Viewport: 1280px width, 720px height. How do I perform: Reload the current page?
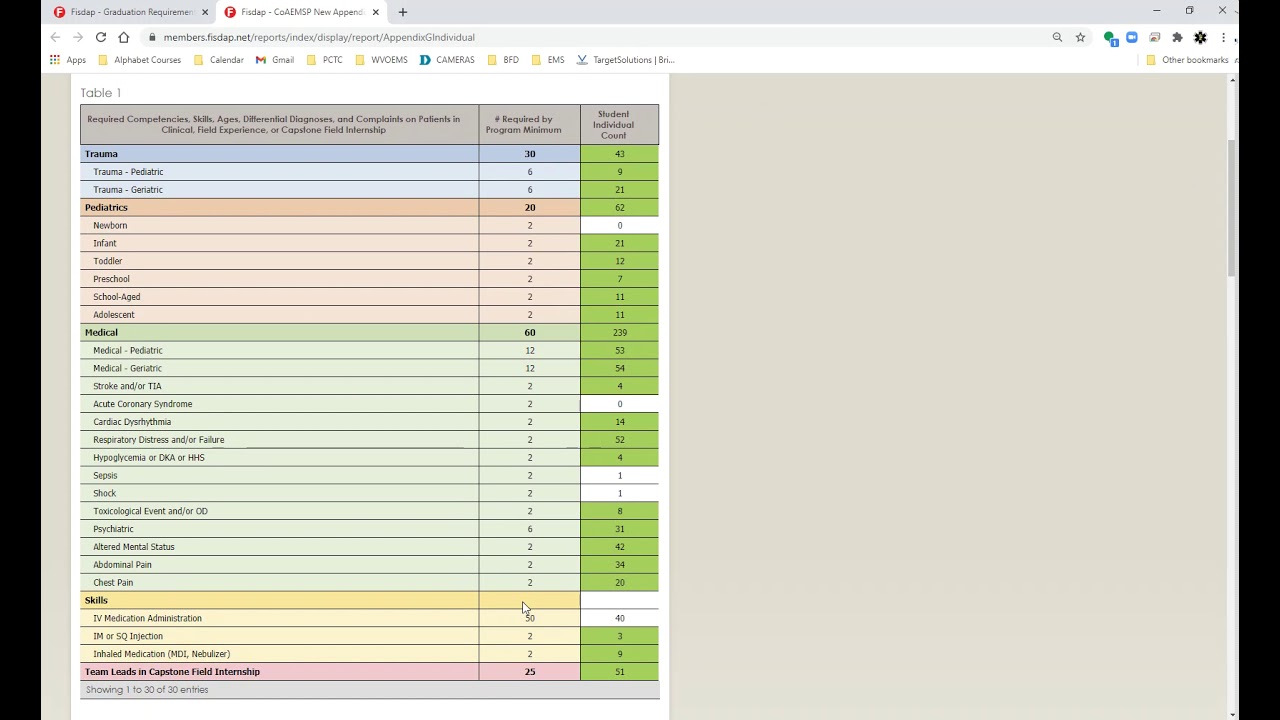coord(101,37)
